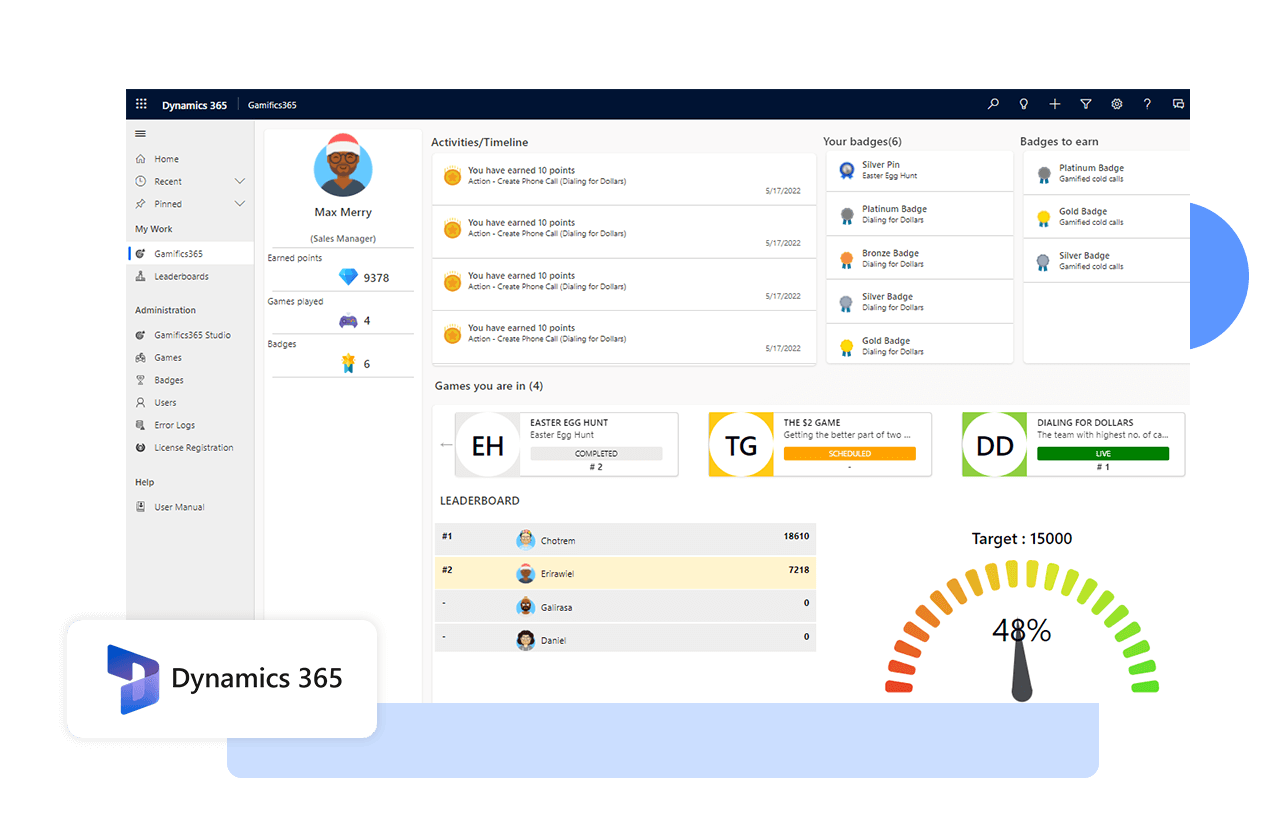
Task: Click the Error Logs icon
Action: 142,425
